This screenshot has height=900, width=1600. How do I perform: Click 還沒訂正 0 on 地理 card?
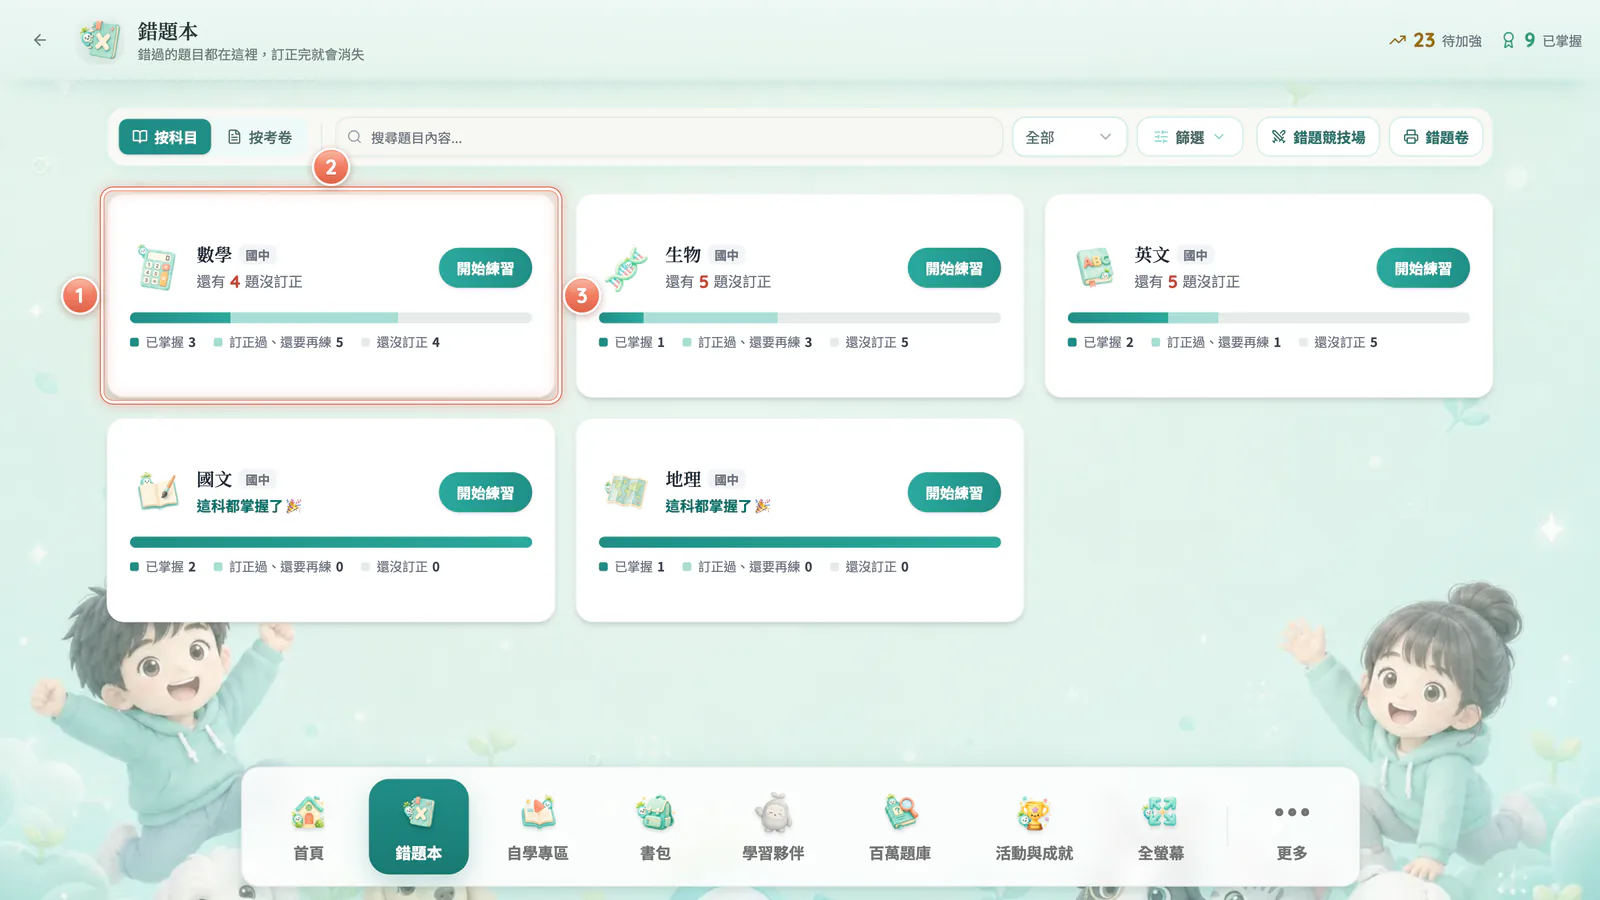[x=870, y=566]
